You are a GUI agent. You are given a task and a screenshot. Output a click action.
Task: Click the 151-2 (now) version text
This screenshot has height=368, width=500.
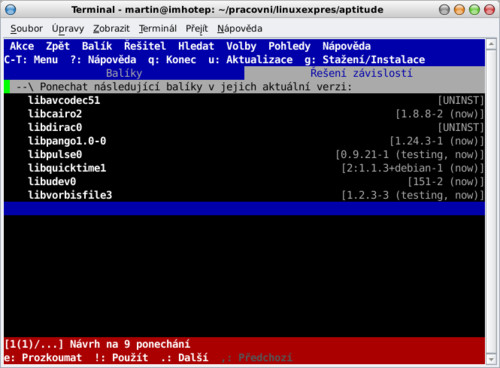(x=445, y=182)
